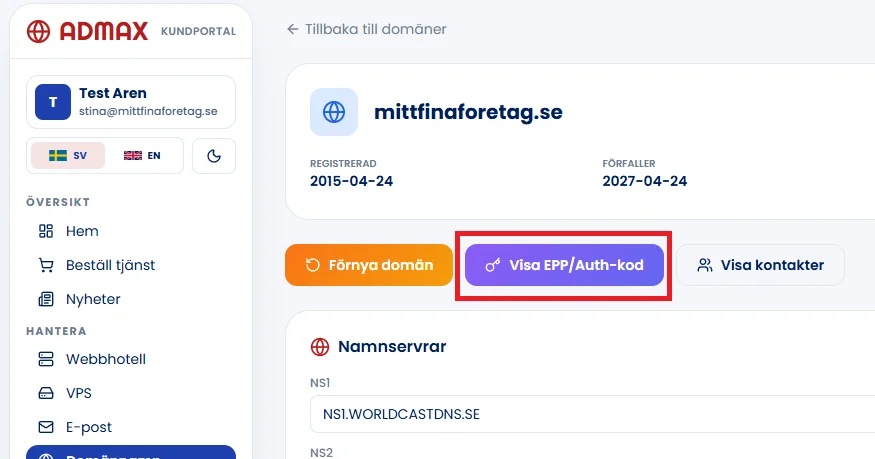Click the blue globe icon beside mittfinaforetag.se
This screenshot has width=875, height=459.
click(334, 112)
